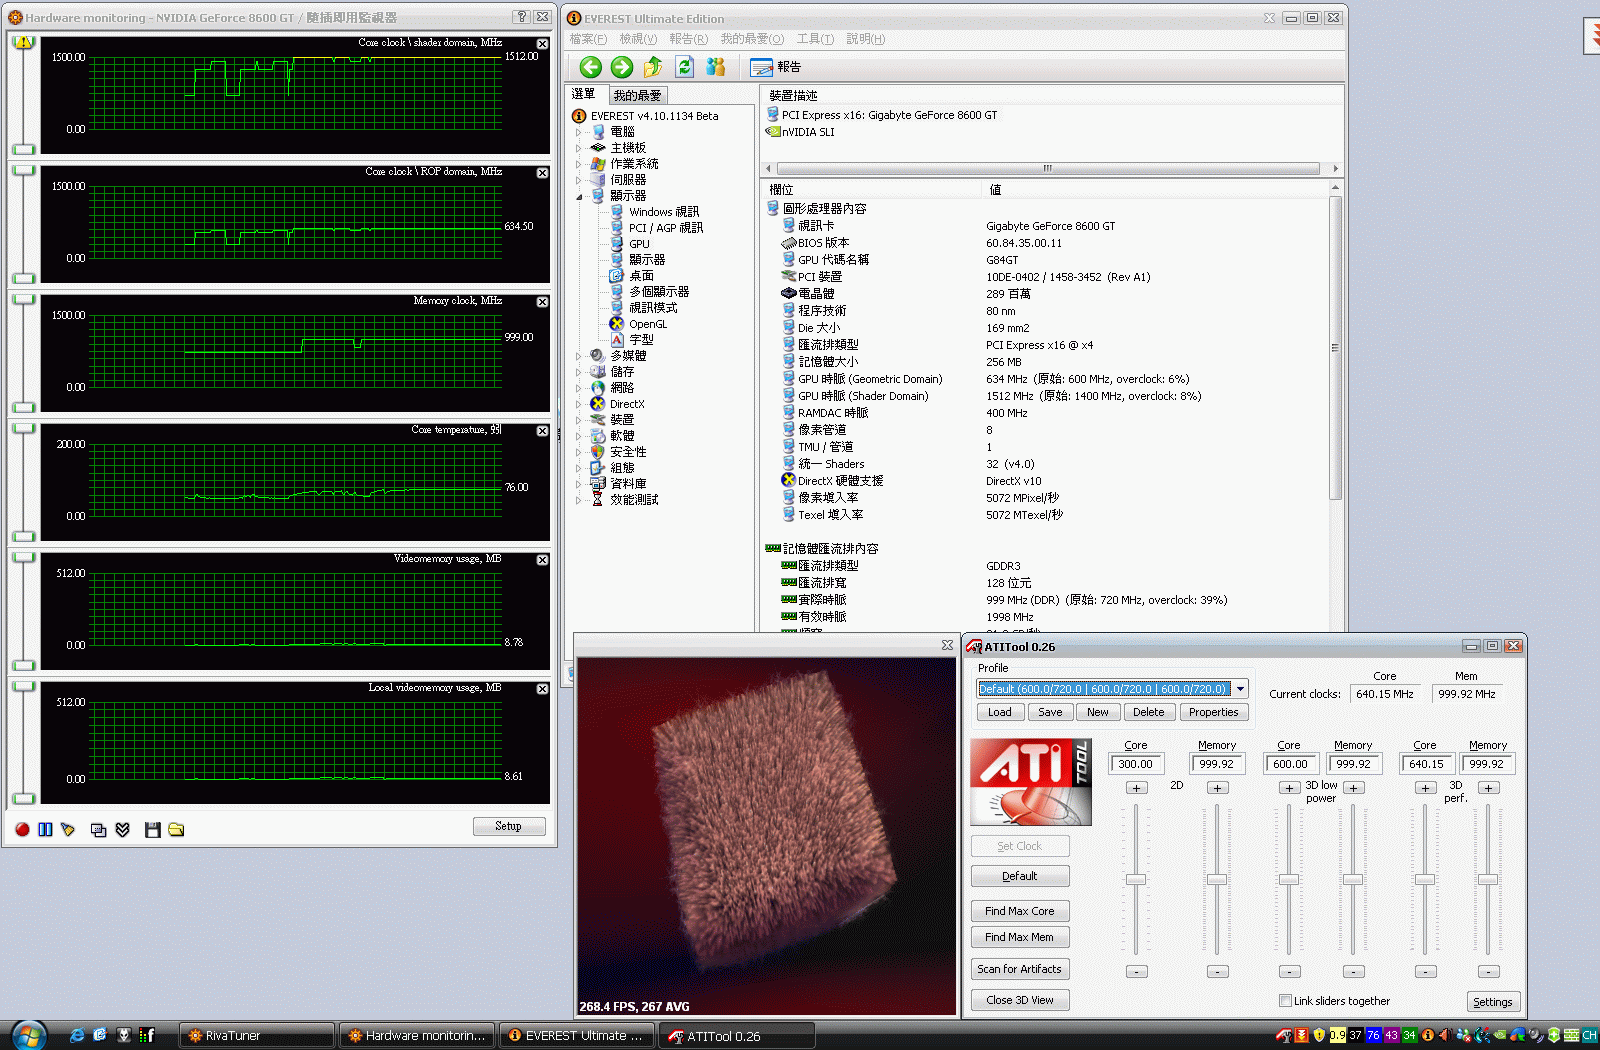This screenshot has width=1600, height=1050.
Task: Switch to RivaTuner taskbar button
Action: tap(256, 1036)
